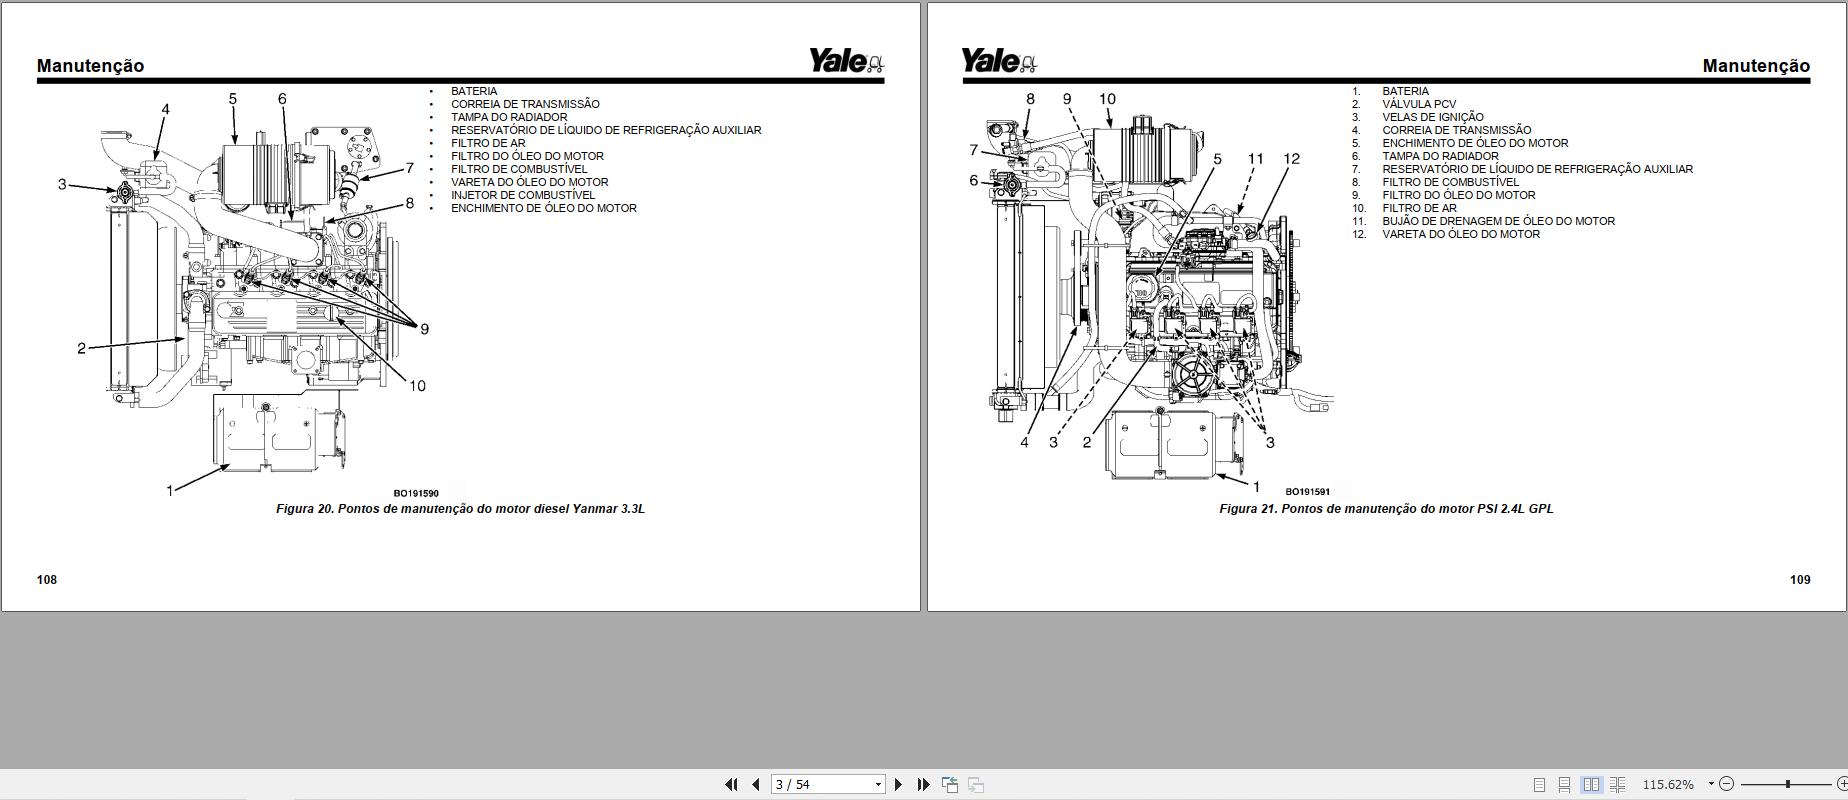Click the PSI engine diagram on page 109
The height and width of the screenshot is (800, 1848).
click(1150, 290)
